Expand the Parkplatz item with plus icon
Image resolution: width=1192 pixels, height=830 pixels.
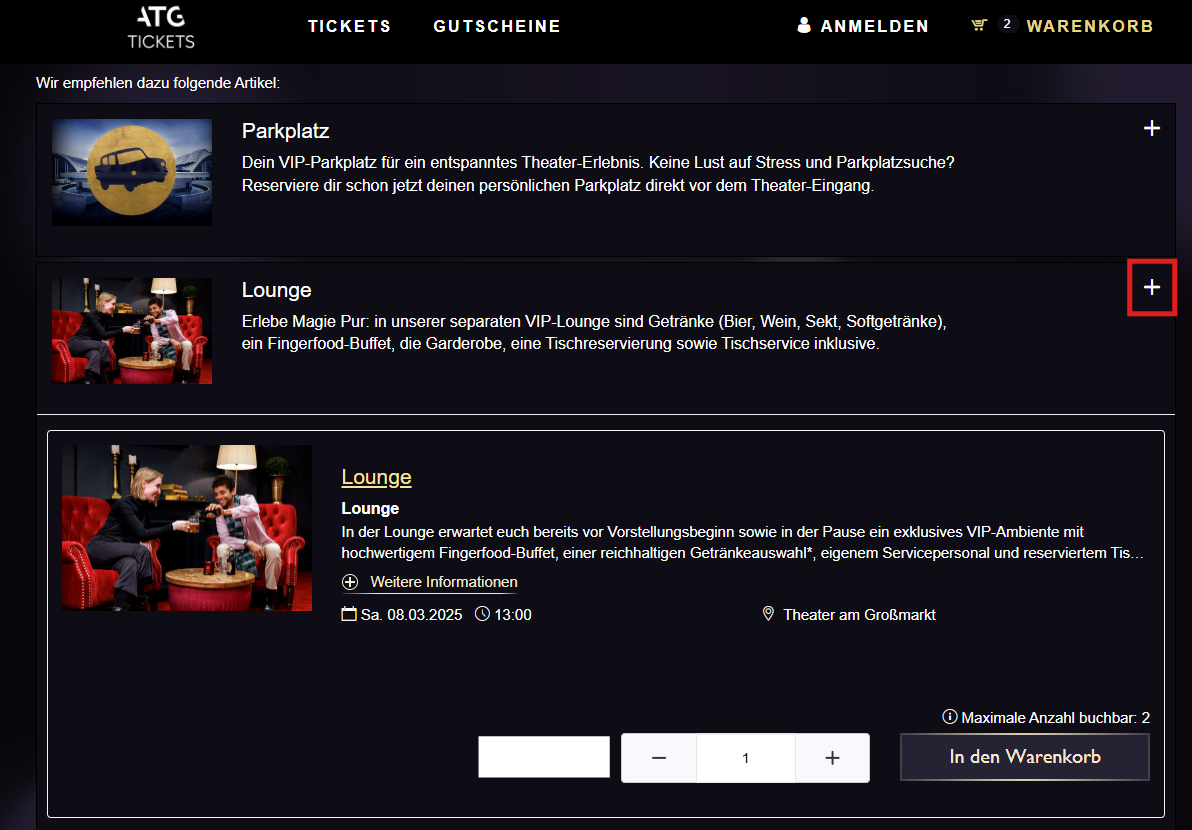tap(1152, 128)
